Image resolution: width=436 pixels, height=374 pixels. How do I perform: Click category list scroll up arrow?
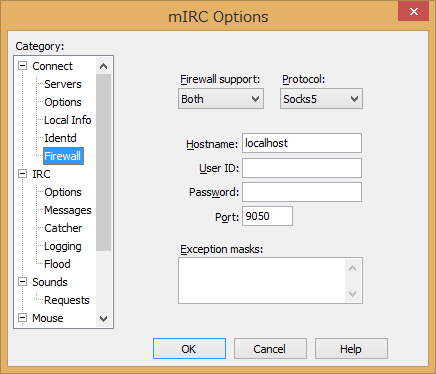pos(103,66)
